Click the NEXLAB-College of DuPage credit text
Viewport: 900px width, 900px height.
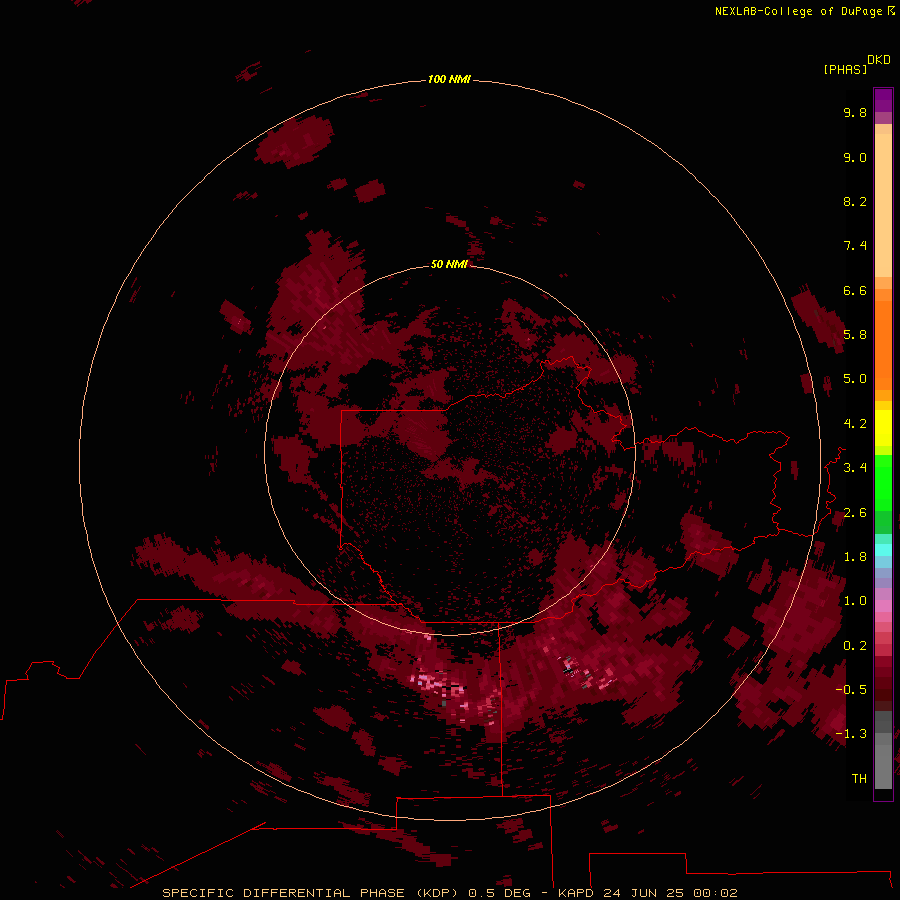pyautogui.click(x=798, y=11)
